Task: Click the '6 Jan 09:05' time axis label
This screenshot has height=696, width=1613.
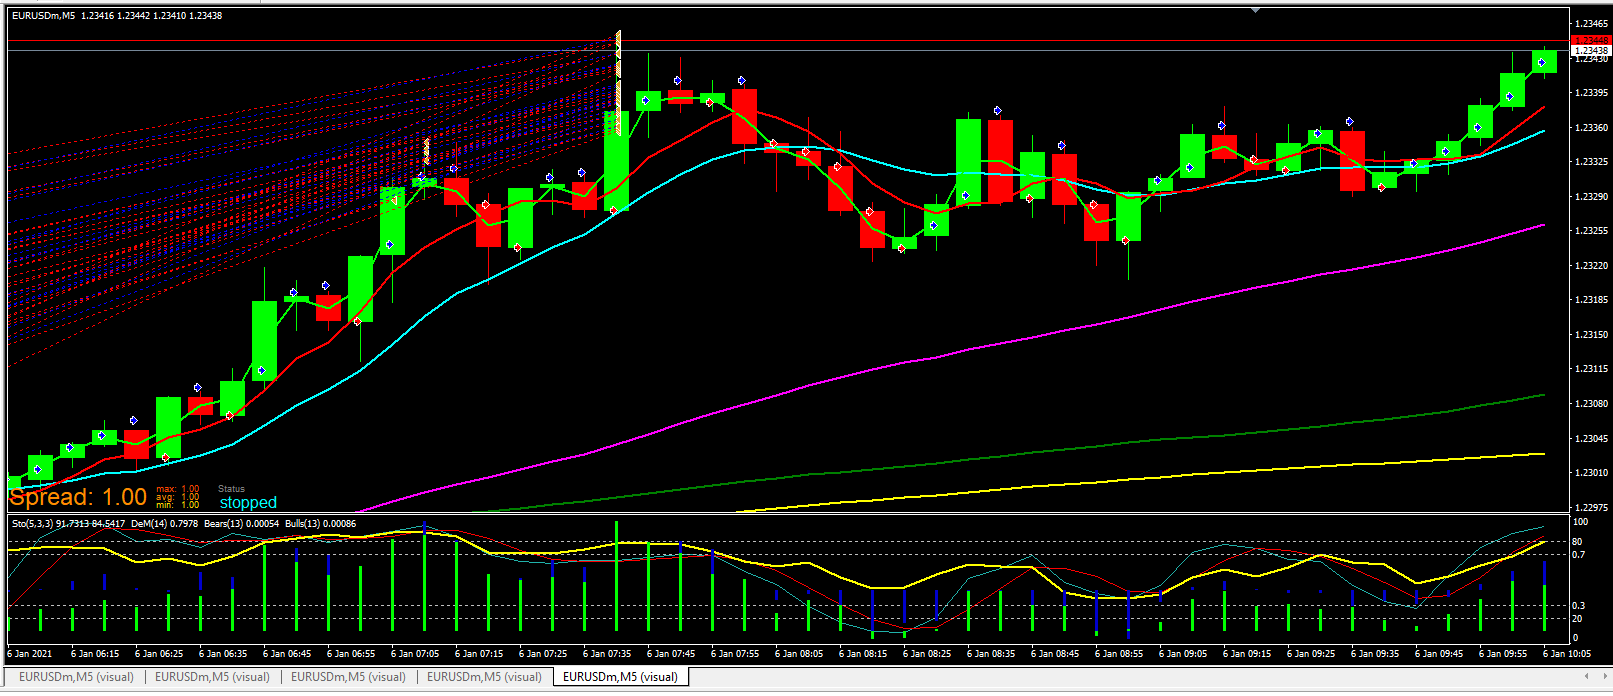Action: pos(1183,654)
